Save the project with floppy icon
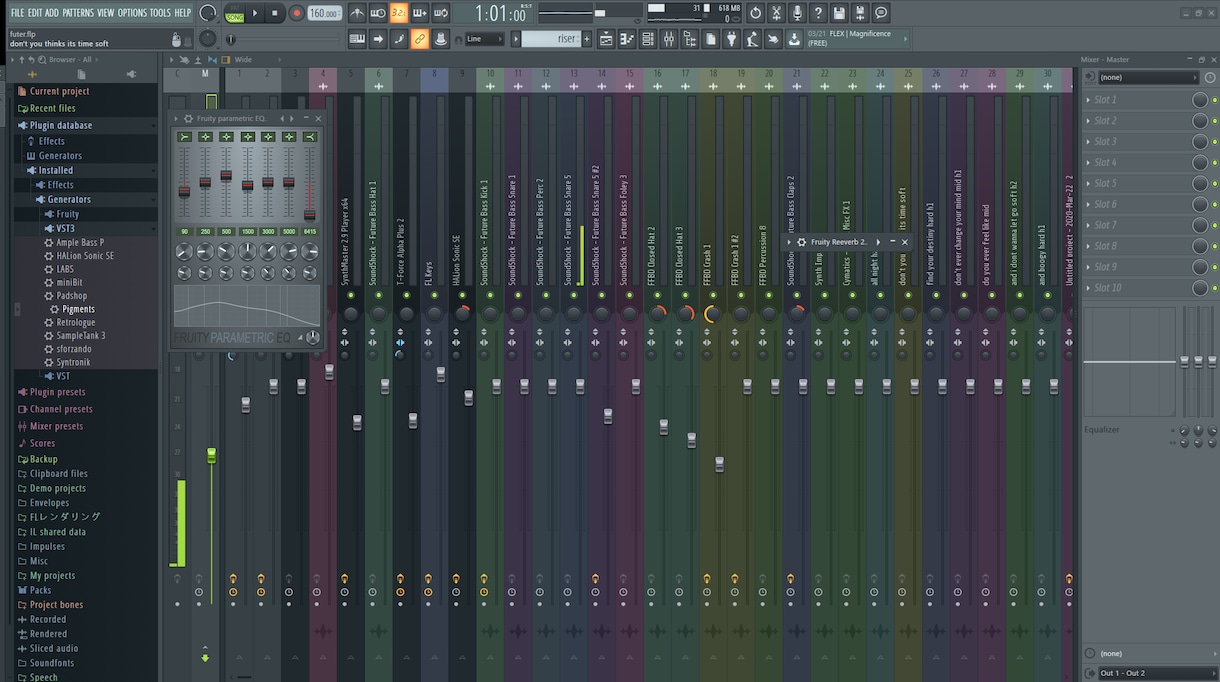The height and width of the screenshot is (682, 1220). 839,13
